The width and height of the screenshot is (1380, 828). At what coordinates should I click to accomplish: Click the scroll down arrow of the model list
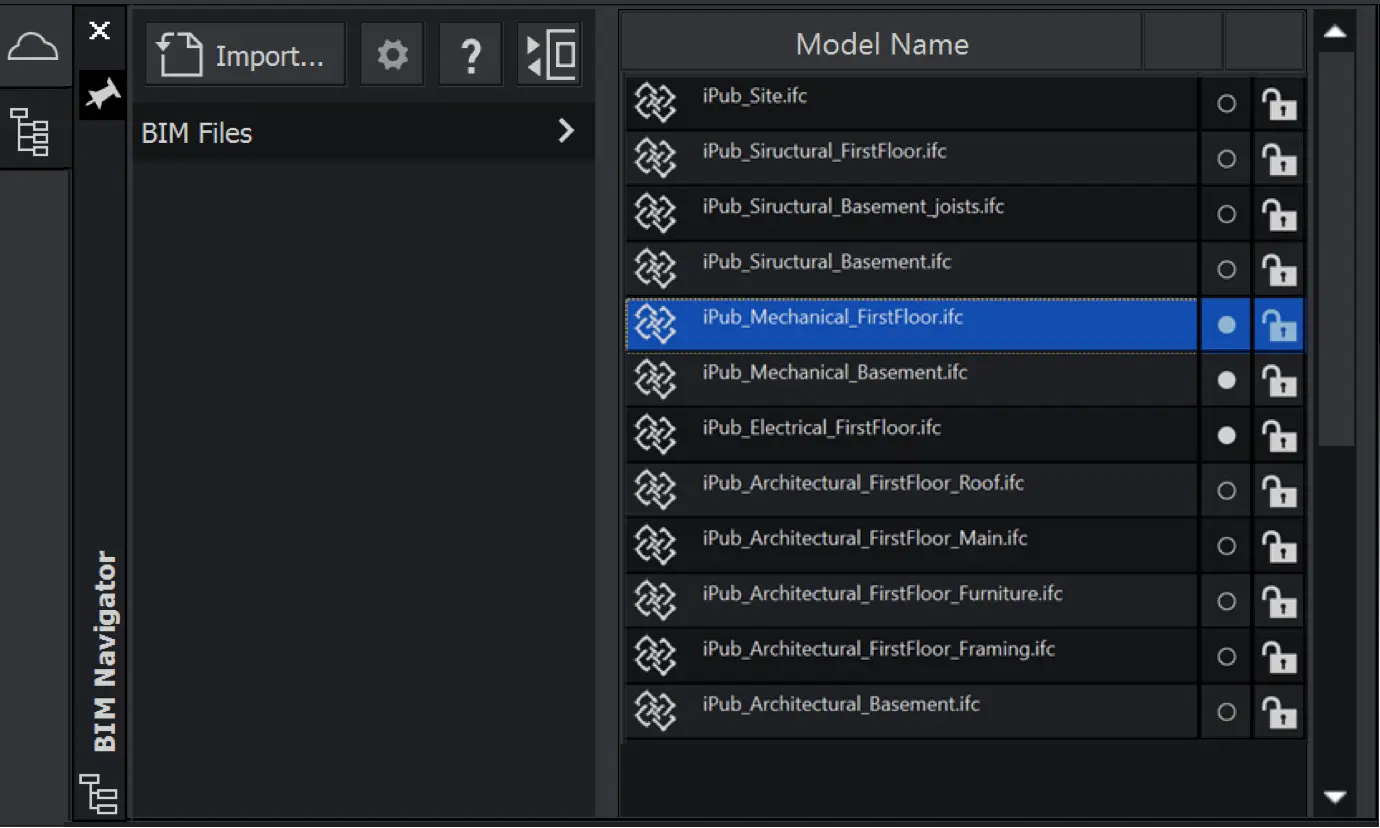(x=1335, y=797)
